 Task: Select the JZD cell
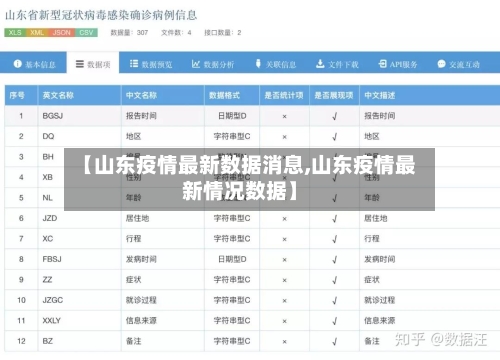click(79, 218)
